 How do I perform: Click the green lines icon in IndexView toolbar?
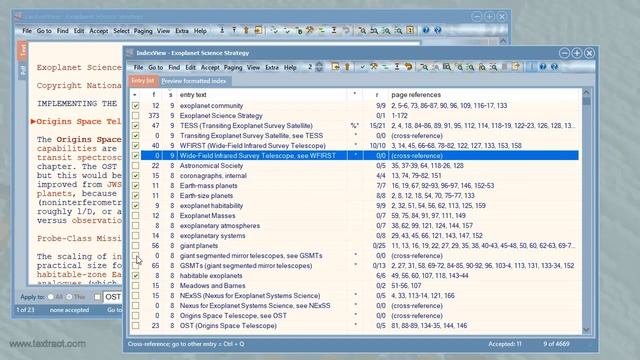(385, 67)
